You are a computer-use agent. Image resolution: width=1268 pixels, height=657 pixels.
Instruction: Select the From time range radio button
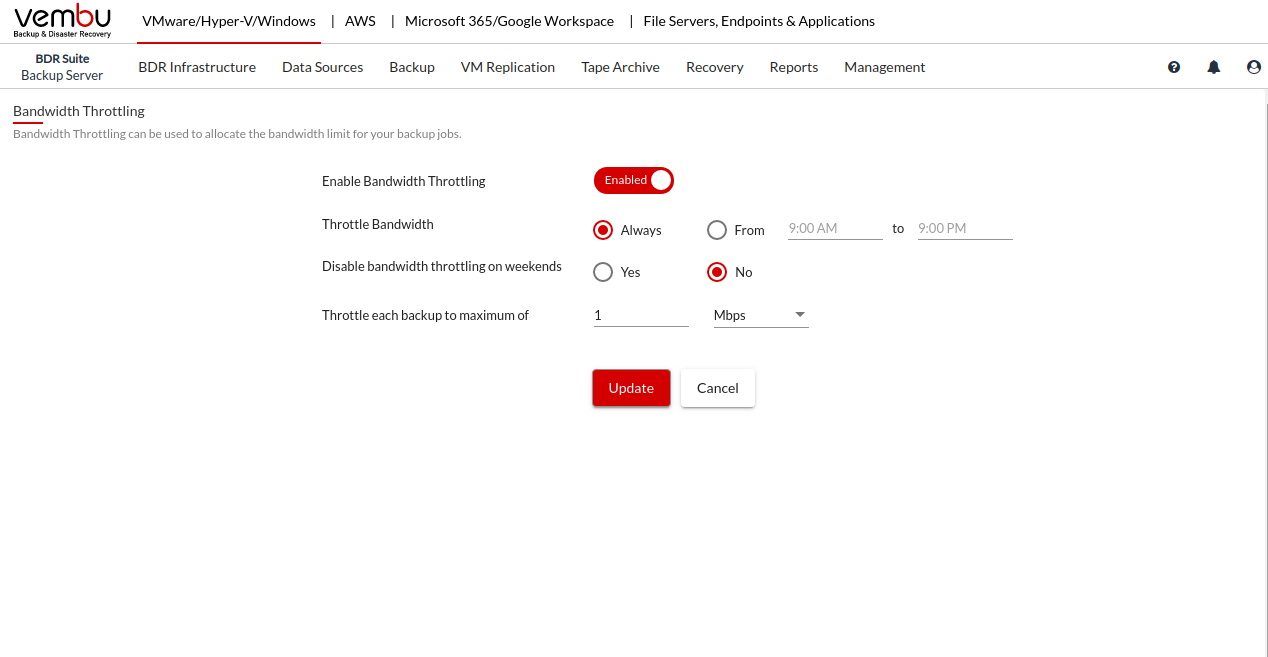tap(717, 230)
